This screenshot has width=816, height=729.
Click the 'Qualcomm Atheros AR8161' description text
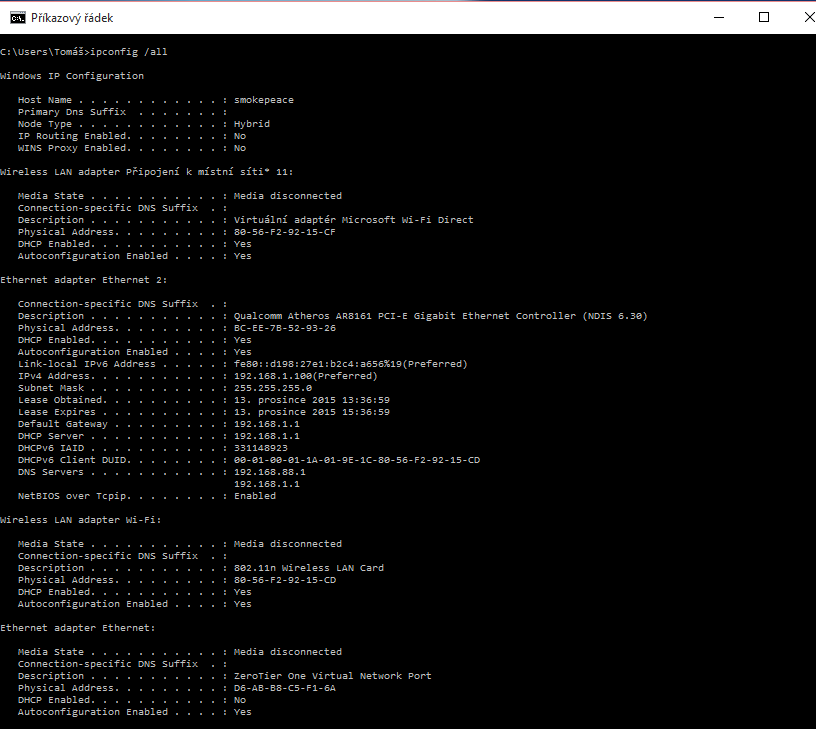point(441,316)
